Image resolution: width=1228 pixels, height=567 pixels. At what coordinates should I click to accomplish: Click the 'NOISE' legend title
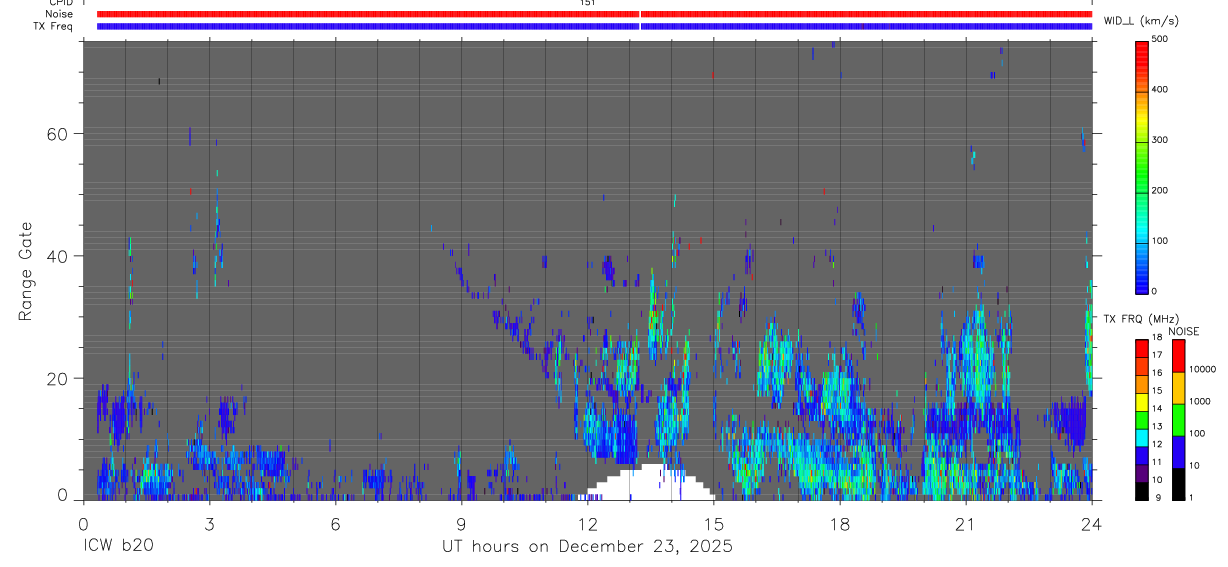(x=1184, y=331)
